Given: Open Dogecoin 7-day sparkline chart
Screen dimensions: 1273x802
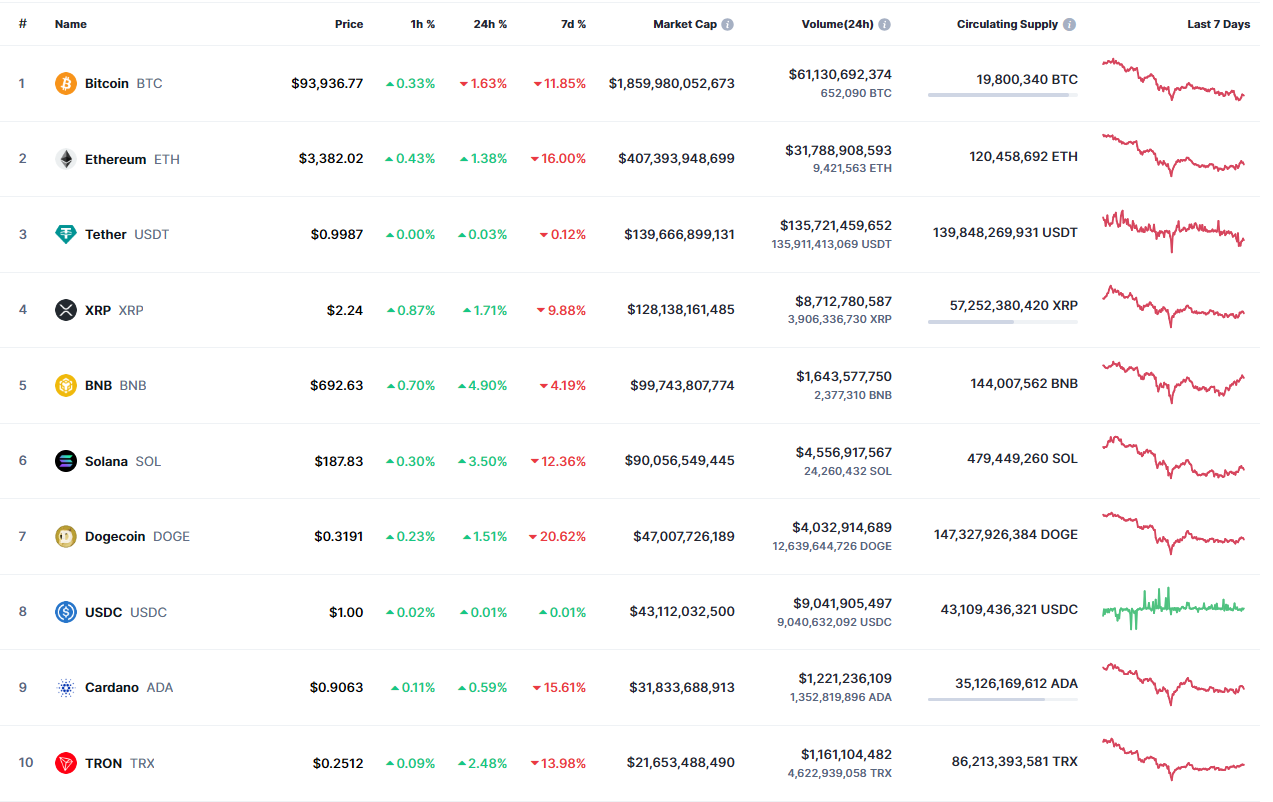Looking at the screenshot, I should coord(1174,533).
